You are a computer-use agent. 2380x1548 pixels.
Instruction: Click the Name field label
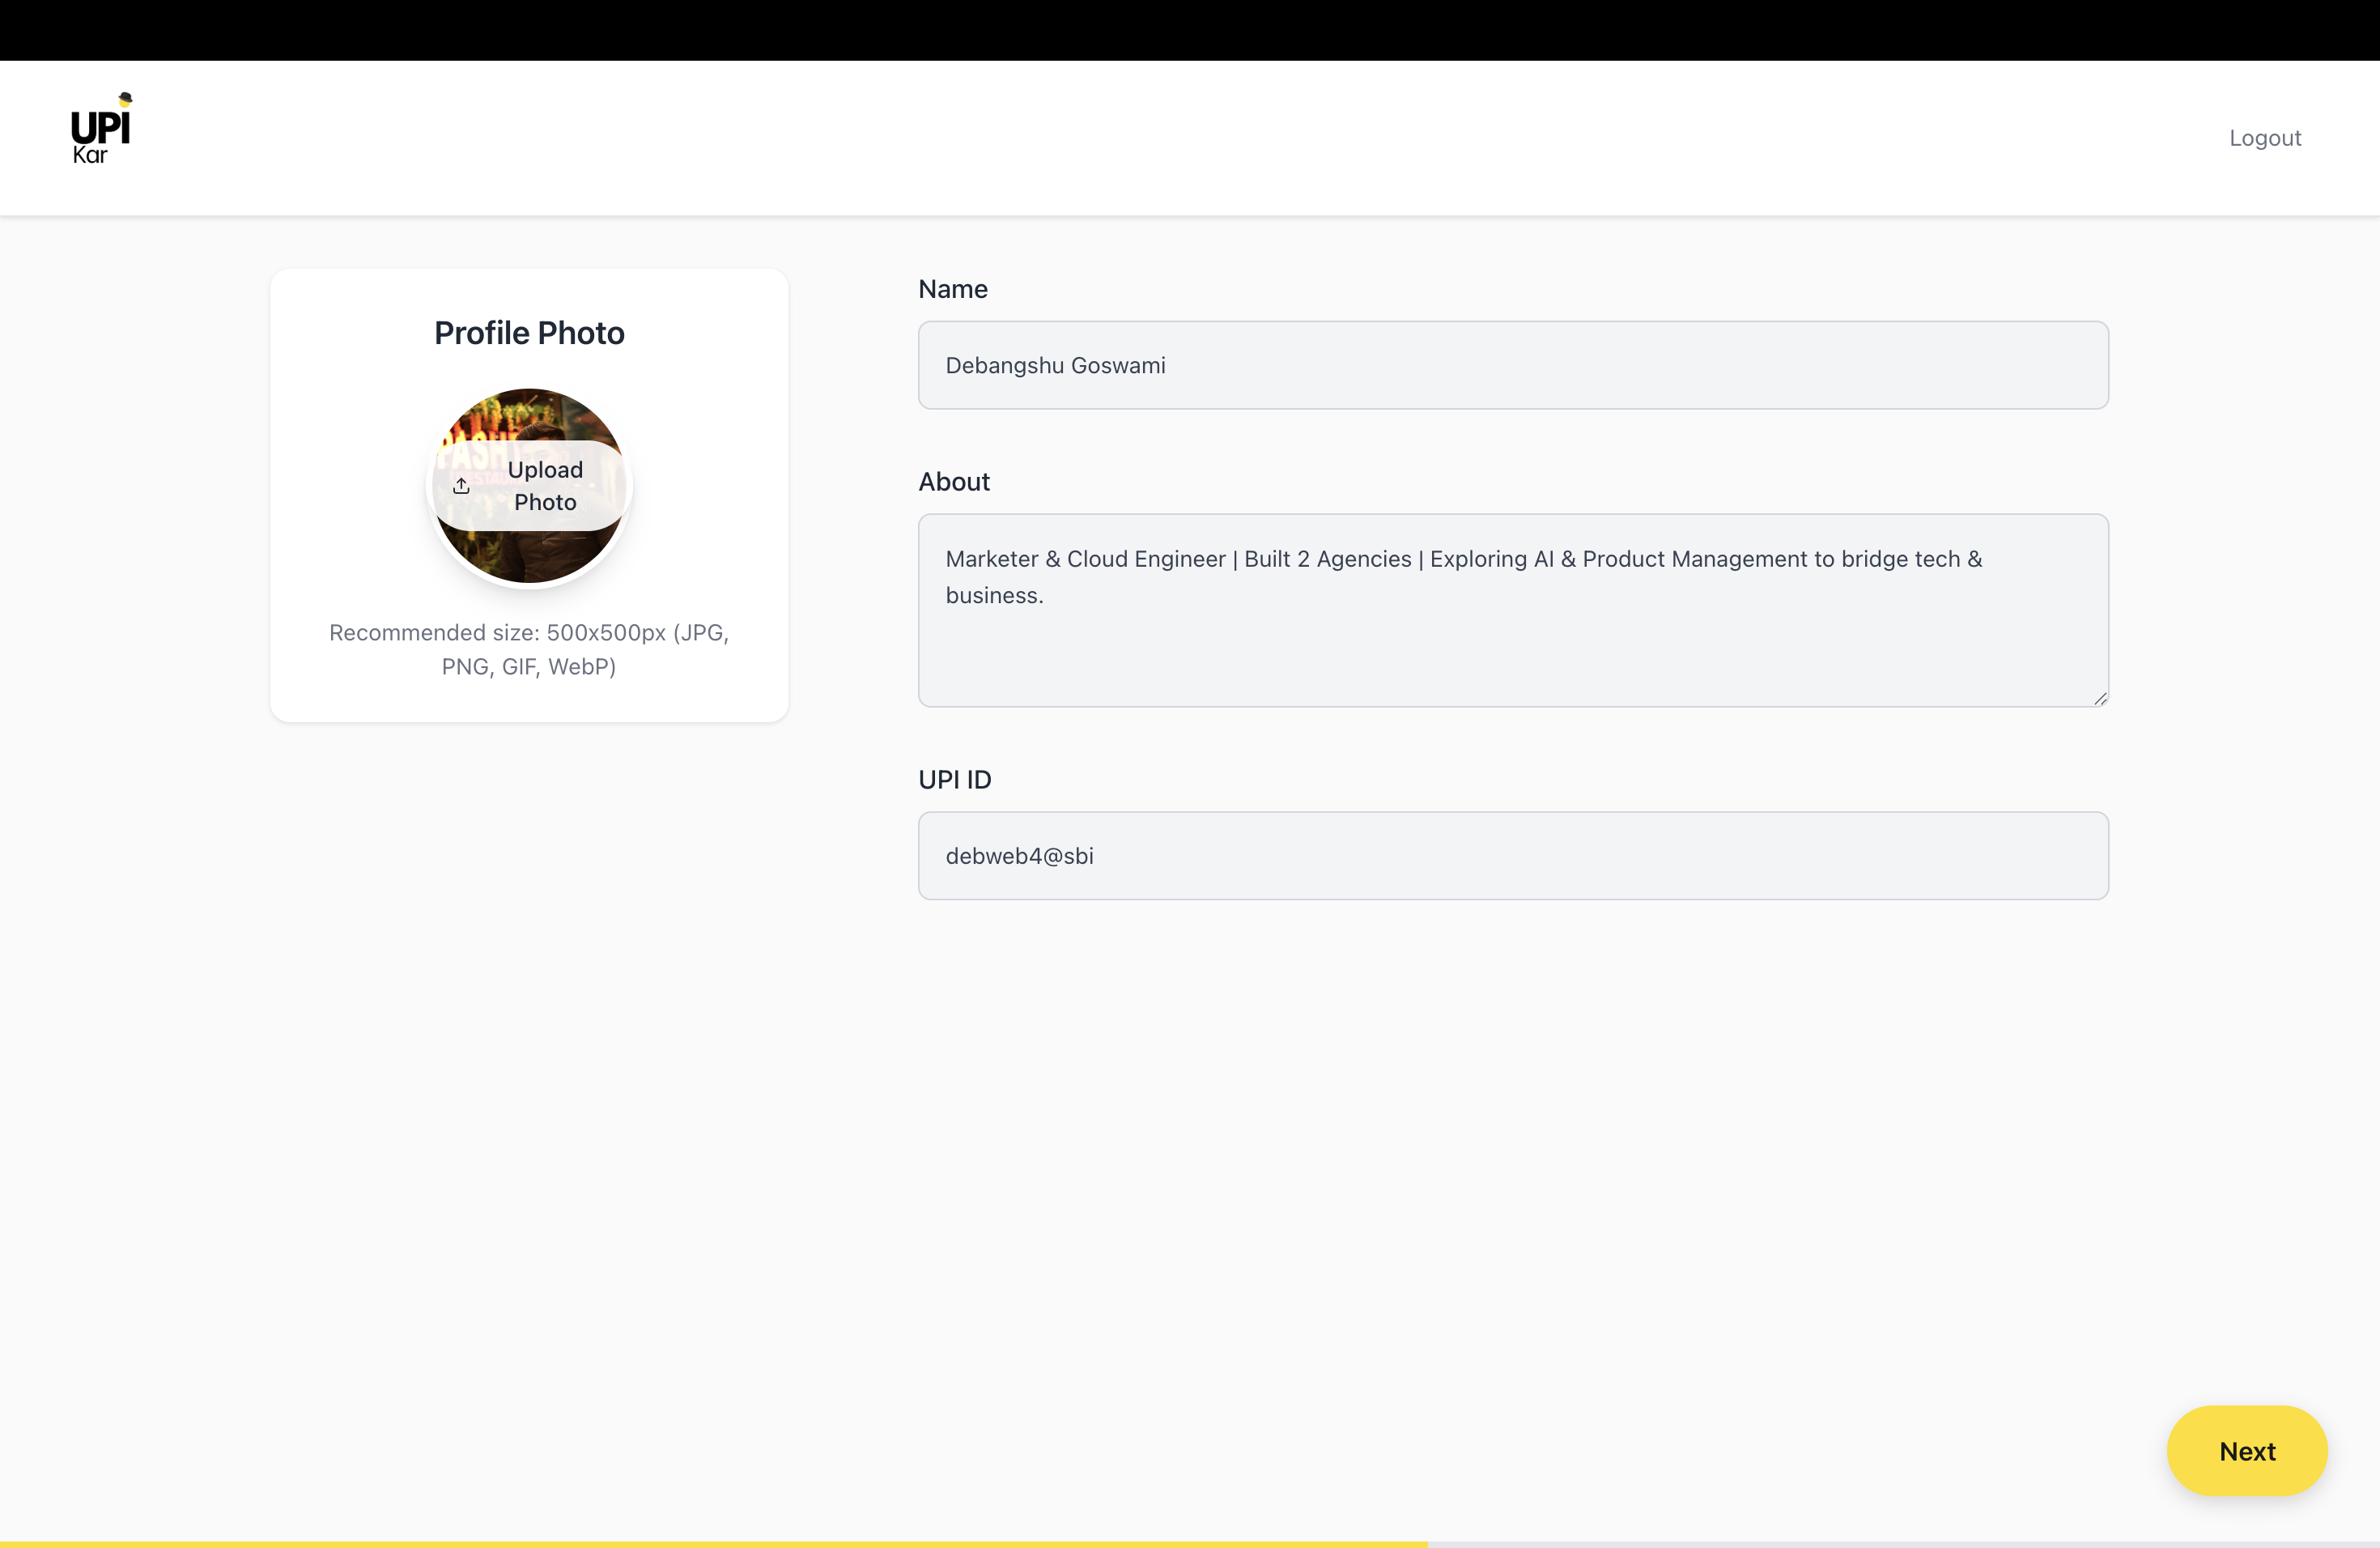click(x=952, y=289)
